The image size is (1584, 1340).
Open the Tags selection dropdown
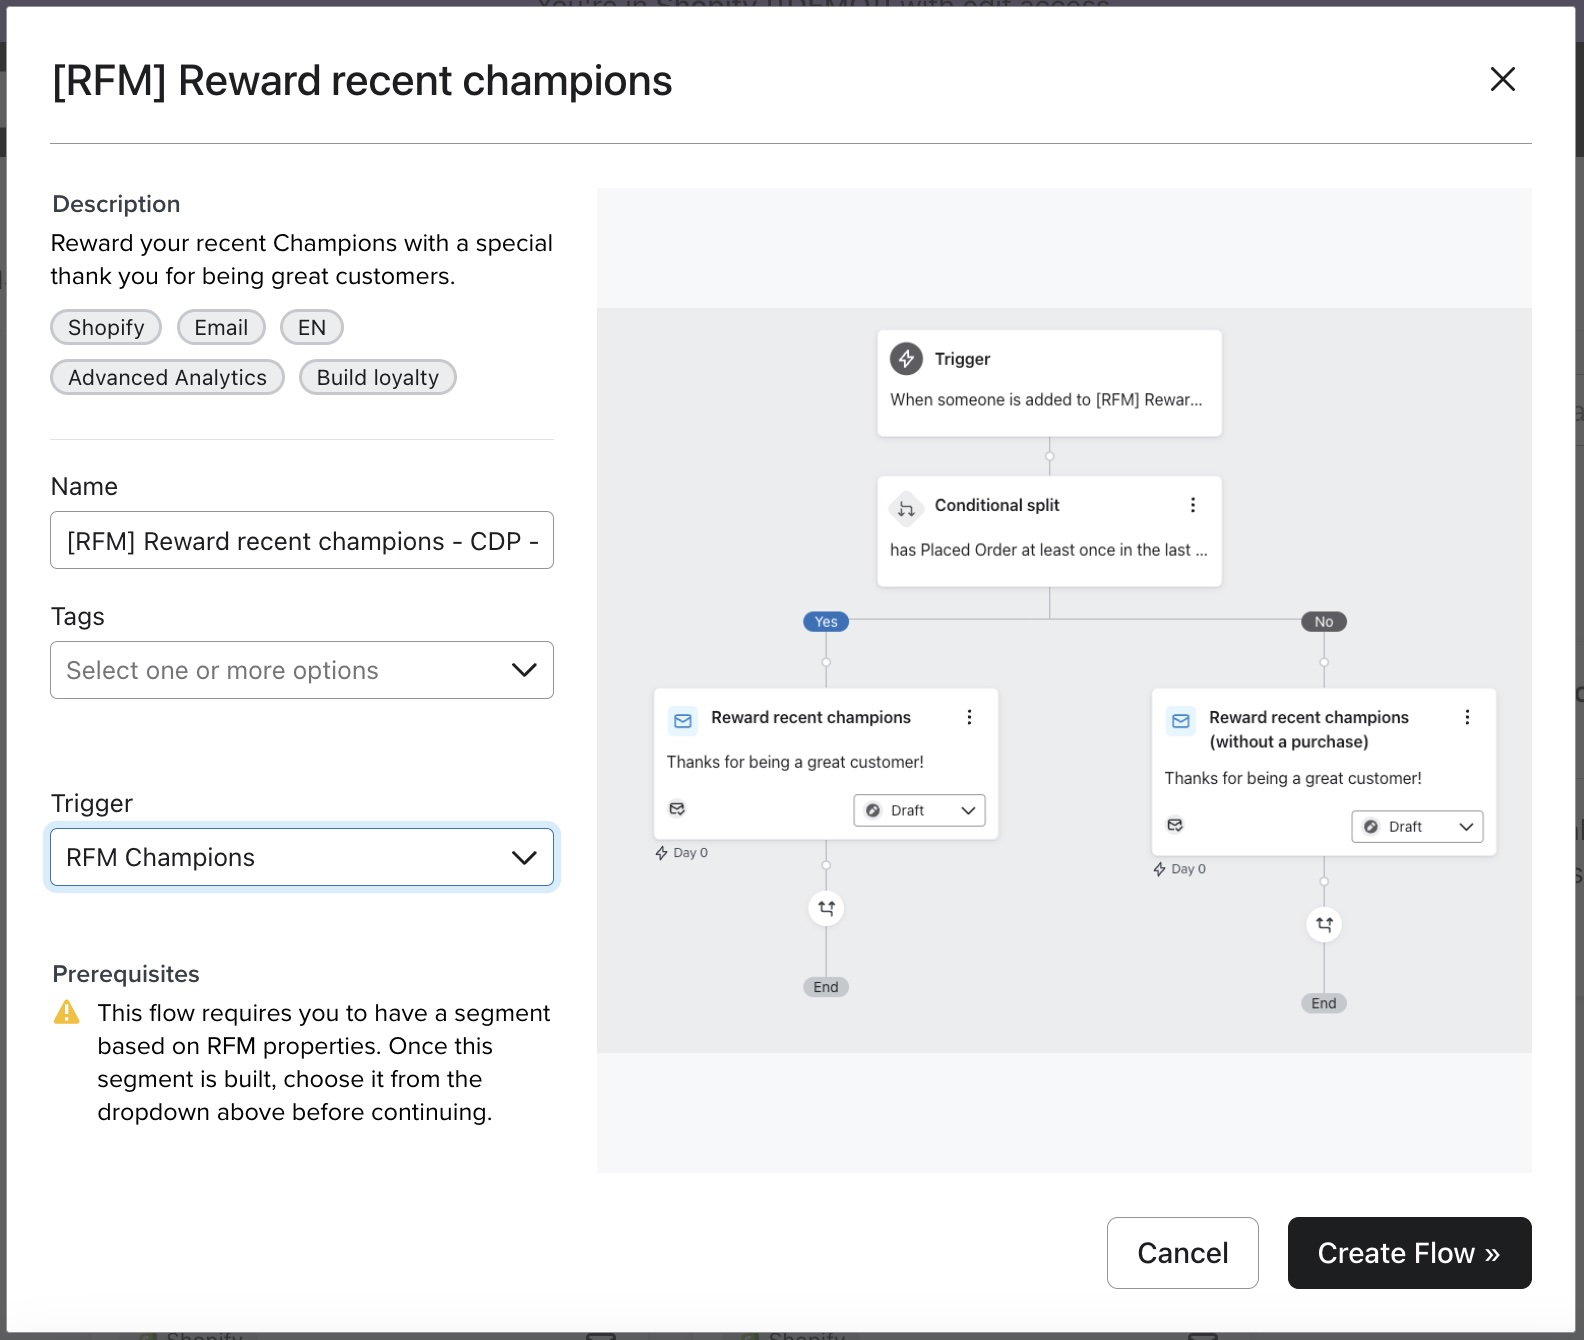[x=301, y=670]
